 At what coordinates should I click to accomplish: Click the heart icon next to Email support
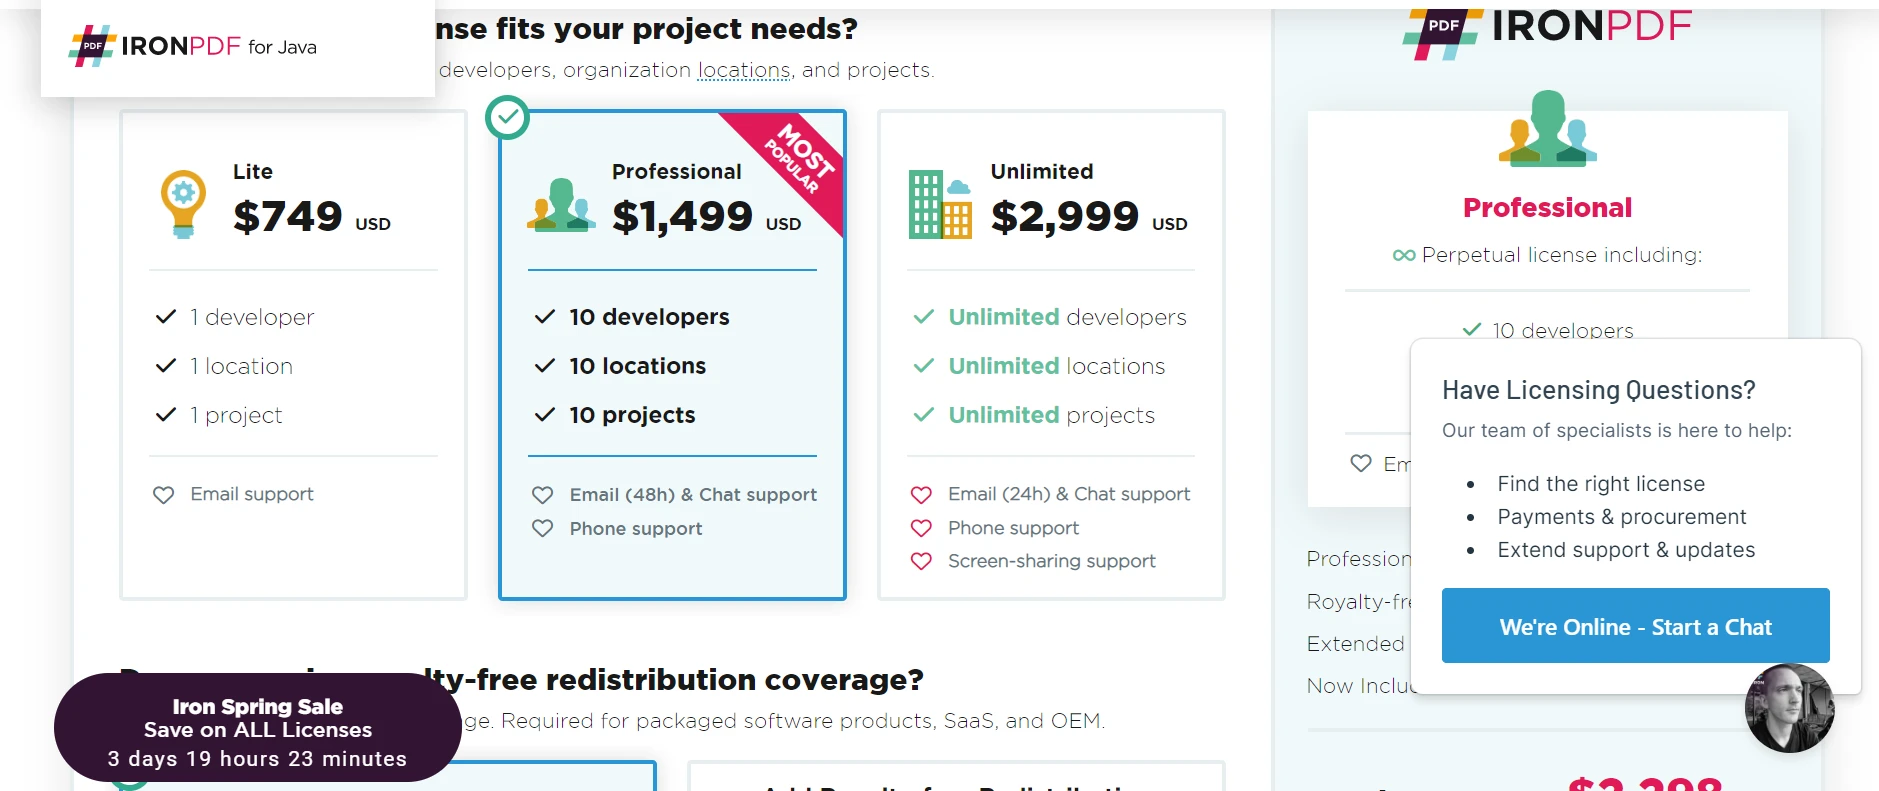[x=163, y=494]
